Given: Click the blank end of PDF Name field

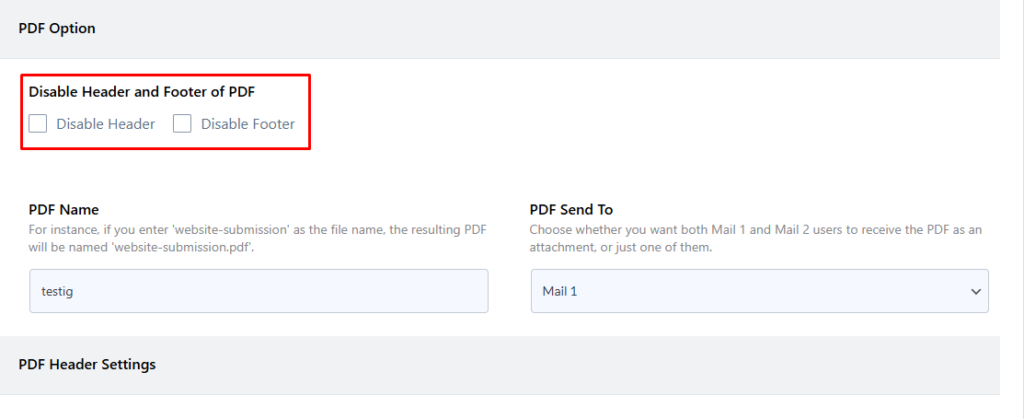Looking at the screenshot, I should [x=327, y=291].
